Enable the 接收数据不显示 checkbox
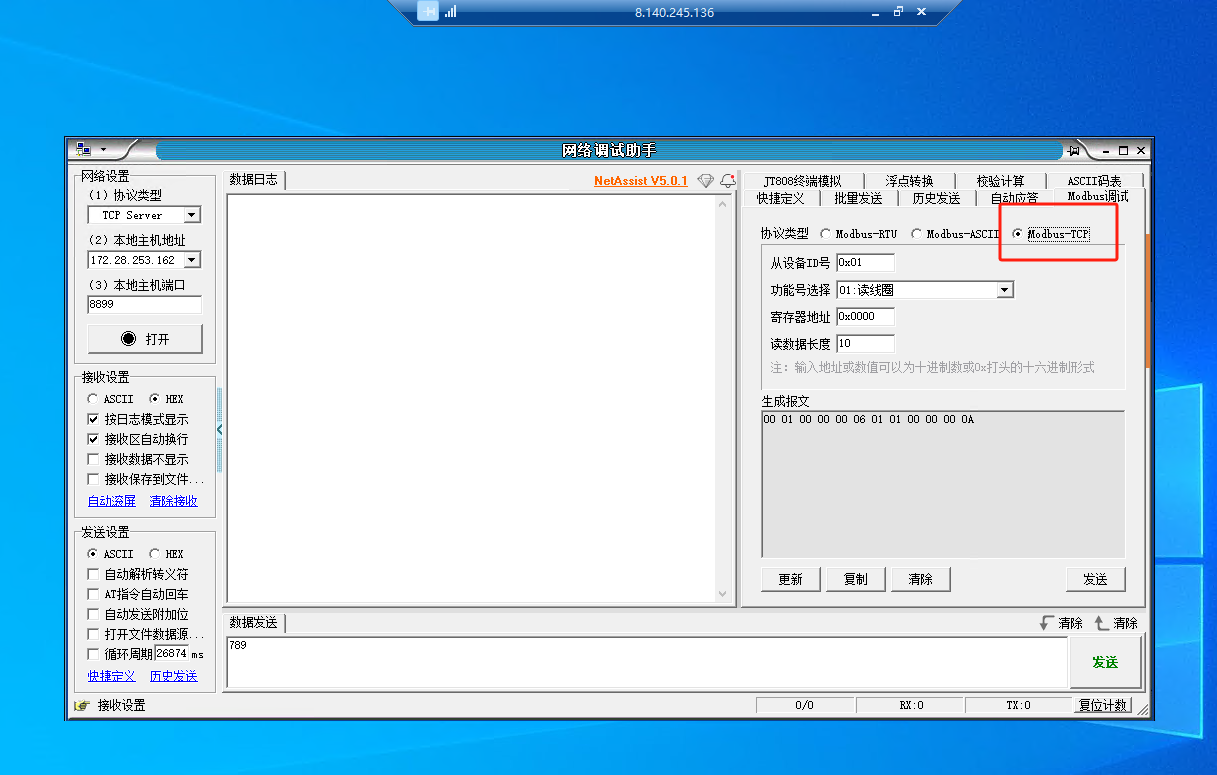Screen dimensions: 1217x775 click(x=93, y=459)
